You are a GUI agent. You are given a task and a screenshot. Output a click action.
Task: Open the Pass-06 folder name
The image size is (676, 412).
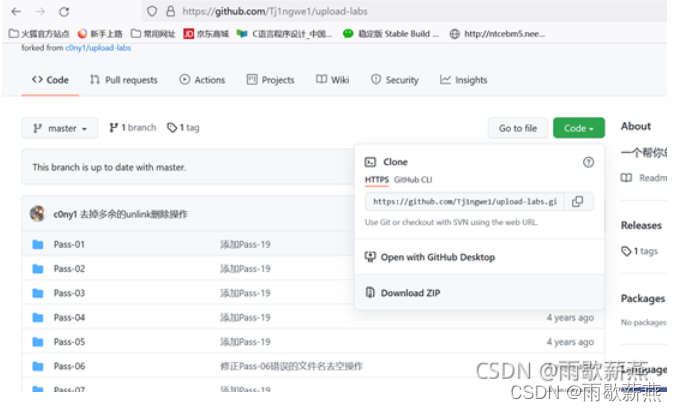(x=69, y=366)
